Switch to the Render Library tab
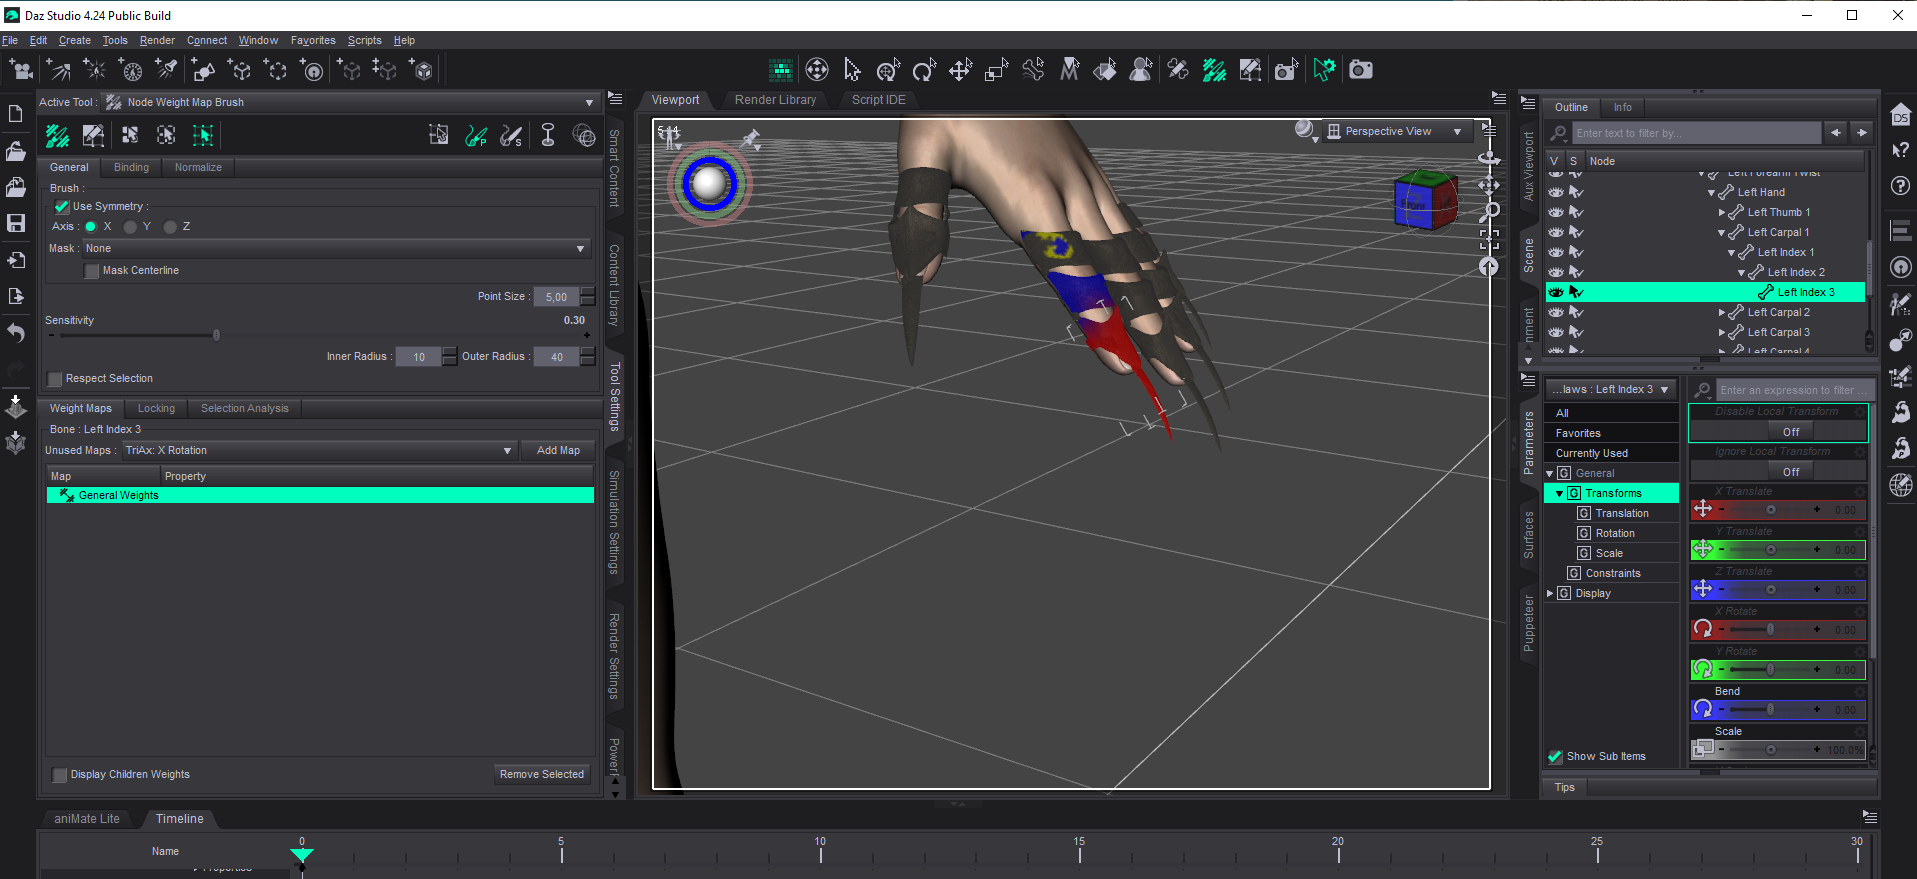1917x879 pixels. click(775, 100)
